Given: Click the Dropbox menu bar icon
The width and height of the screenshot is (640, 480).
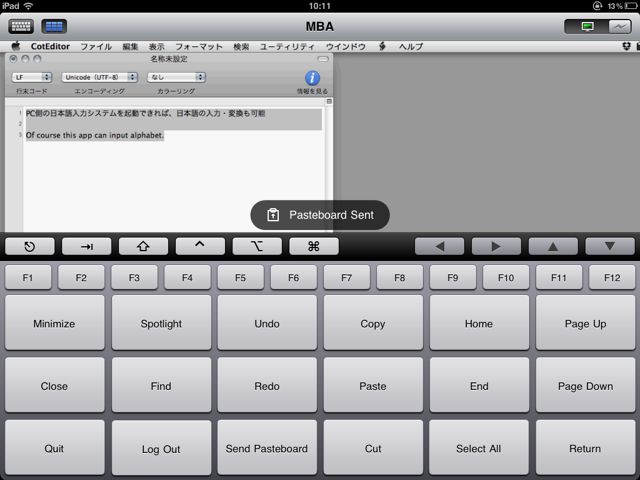Looking at the screenshot, I should click(x=627, y=47).
